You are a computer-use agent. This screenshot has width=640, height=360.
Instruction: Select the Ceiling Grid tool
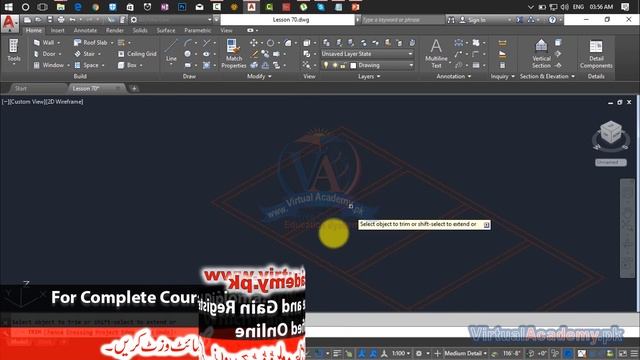pyautogui.click(x=137, y=54)
